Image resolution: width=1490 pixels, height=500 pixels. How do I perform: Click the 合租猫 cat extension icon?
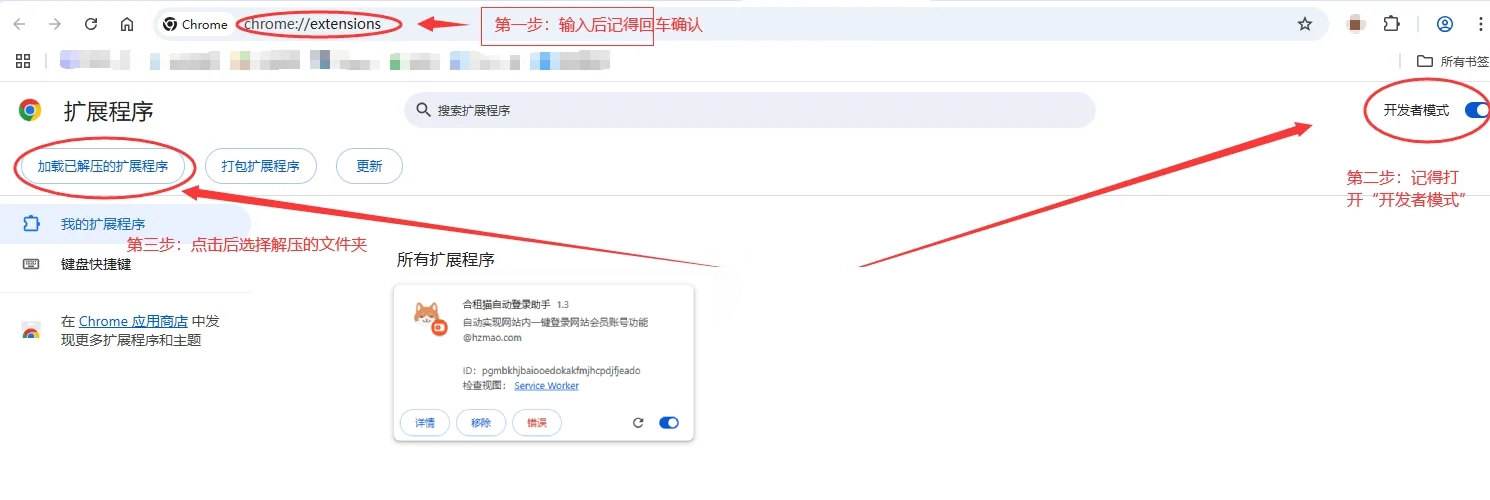coord(430,317)
